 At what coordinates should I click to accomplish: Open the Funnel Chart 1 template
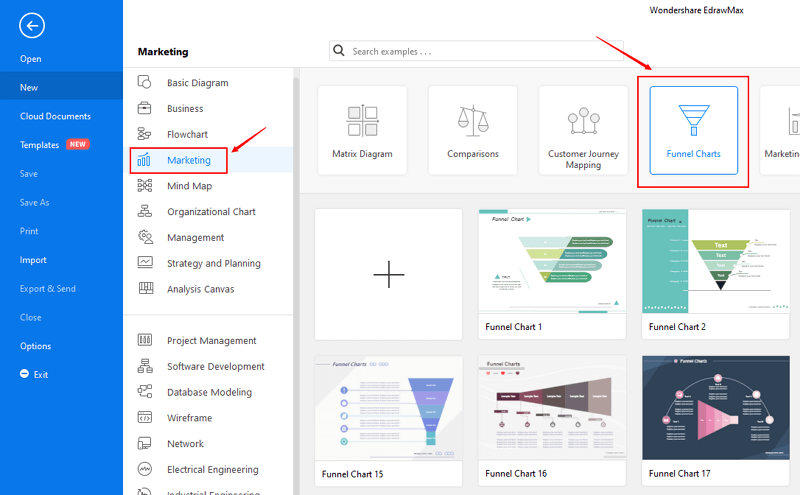tap(552, 274)
